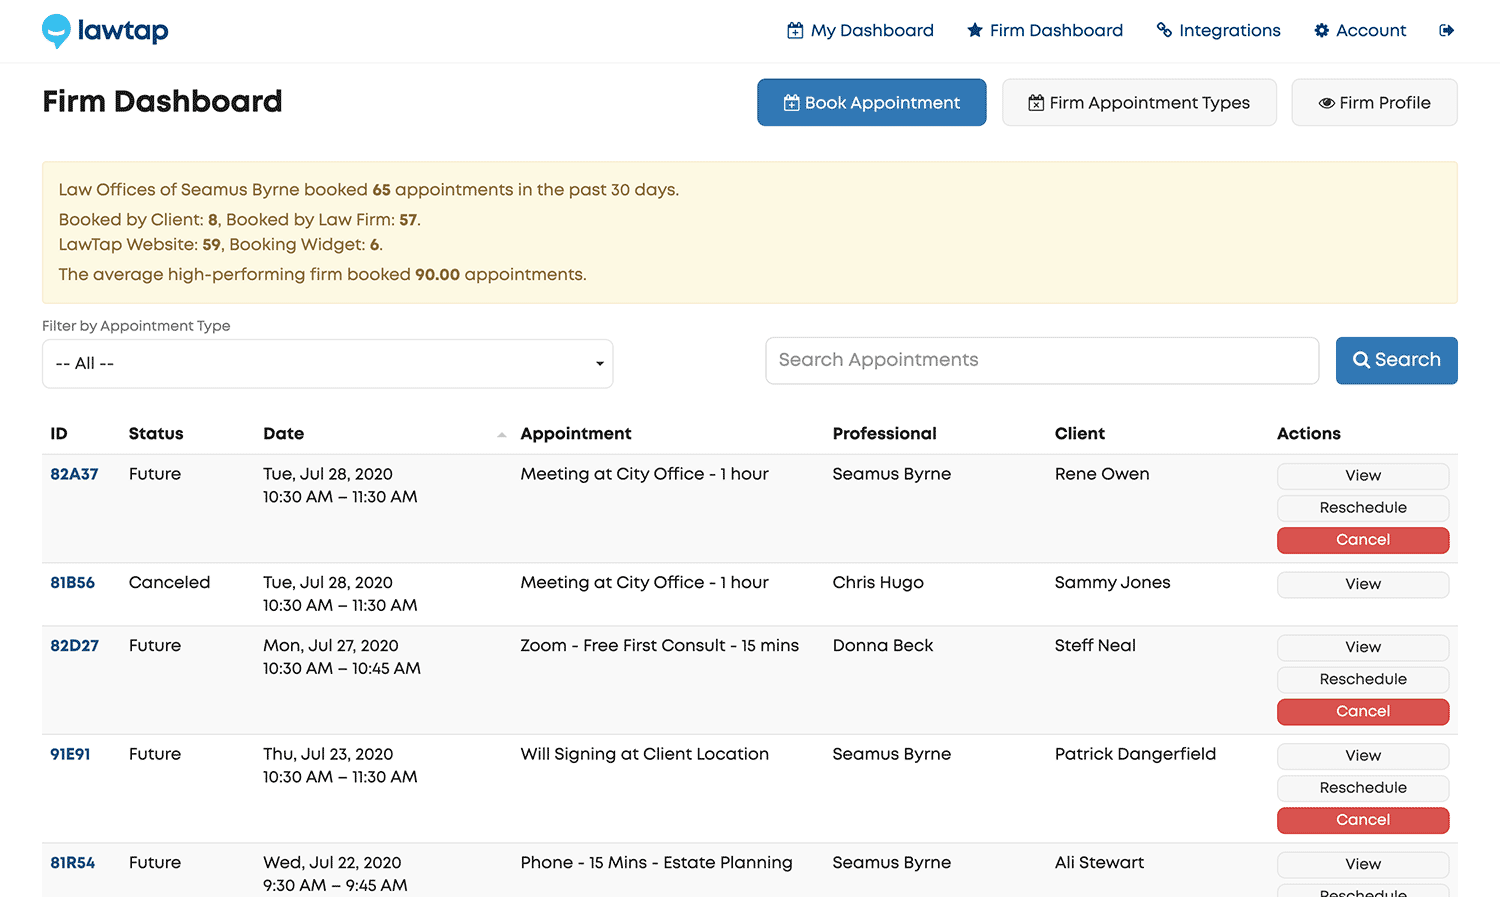View Sammy Jones's canceled appointment
1500x897 pixels.
[1362, 584]
